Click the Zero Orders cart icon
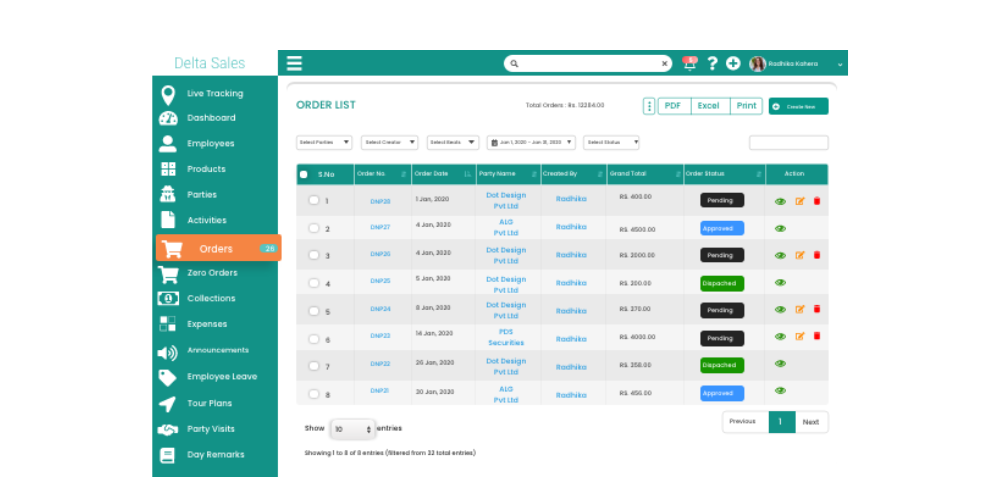 168,274
